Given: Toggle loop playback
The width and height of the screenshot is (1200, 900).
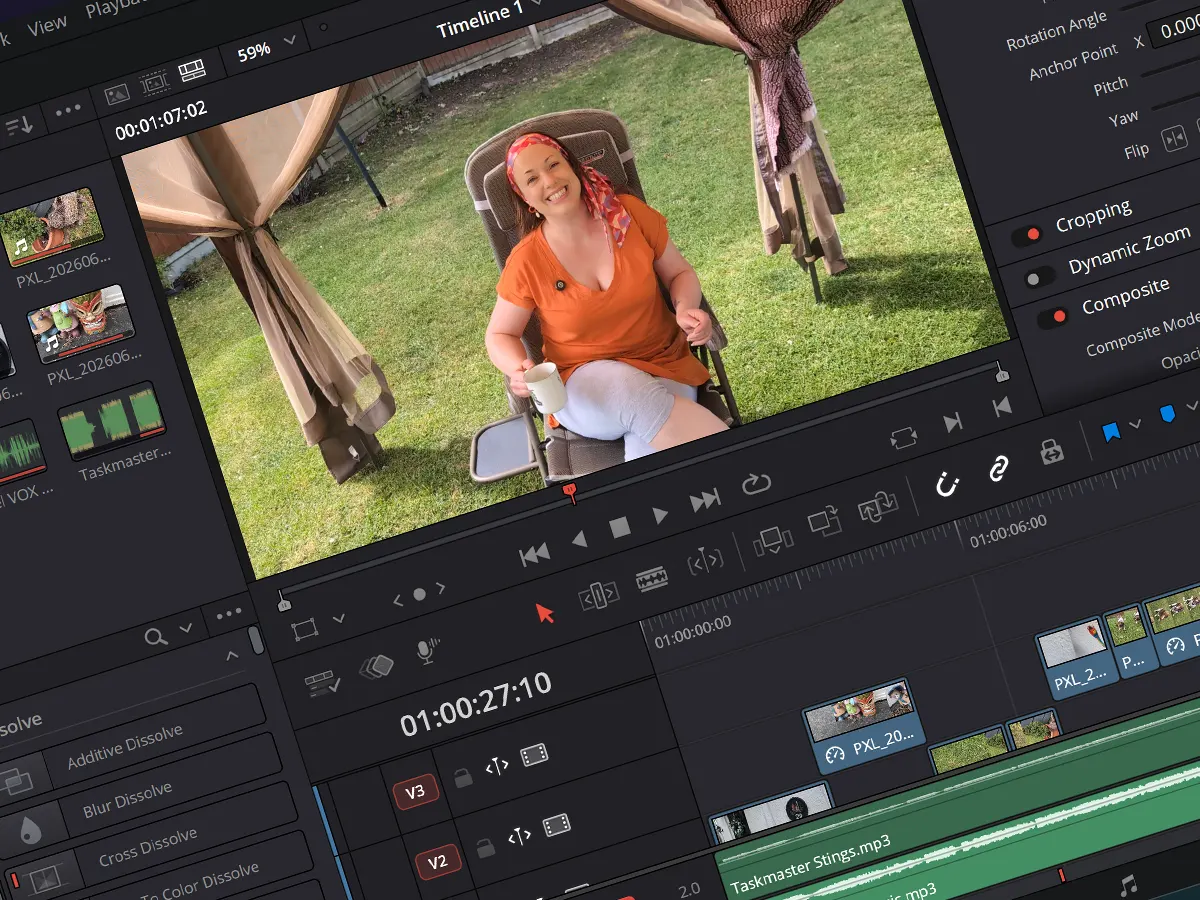Looking at the screenshot, I should [x=755, y=485].
